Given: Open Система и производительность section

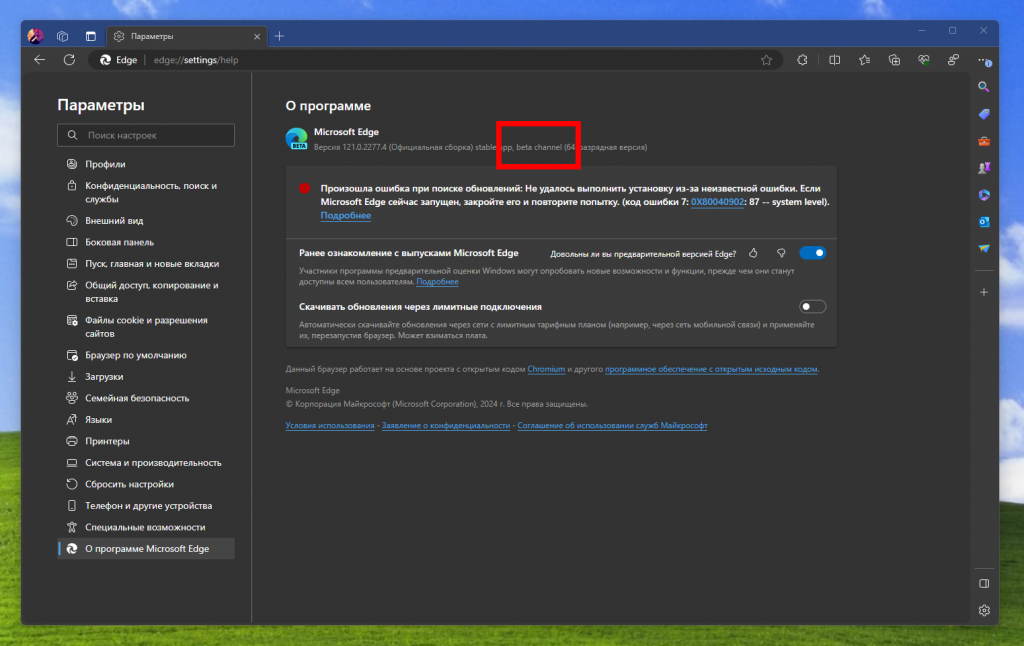Looking at the screenshot, I should coord(146,463).
